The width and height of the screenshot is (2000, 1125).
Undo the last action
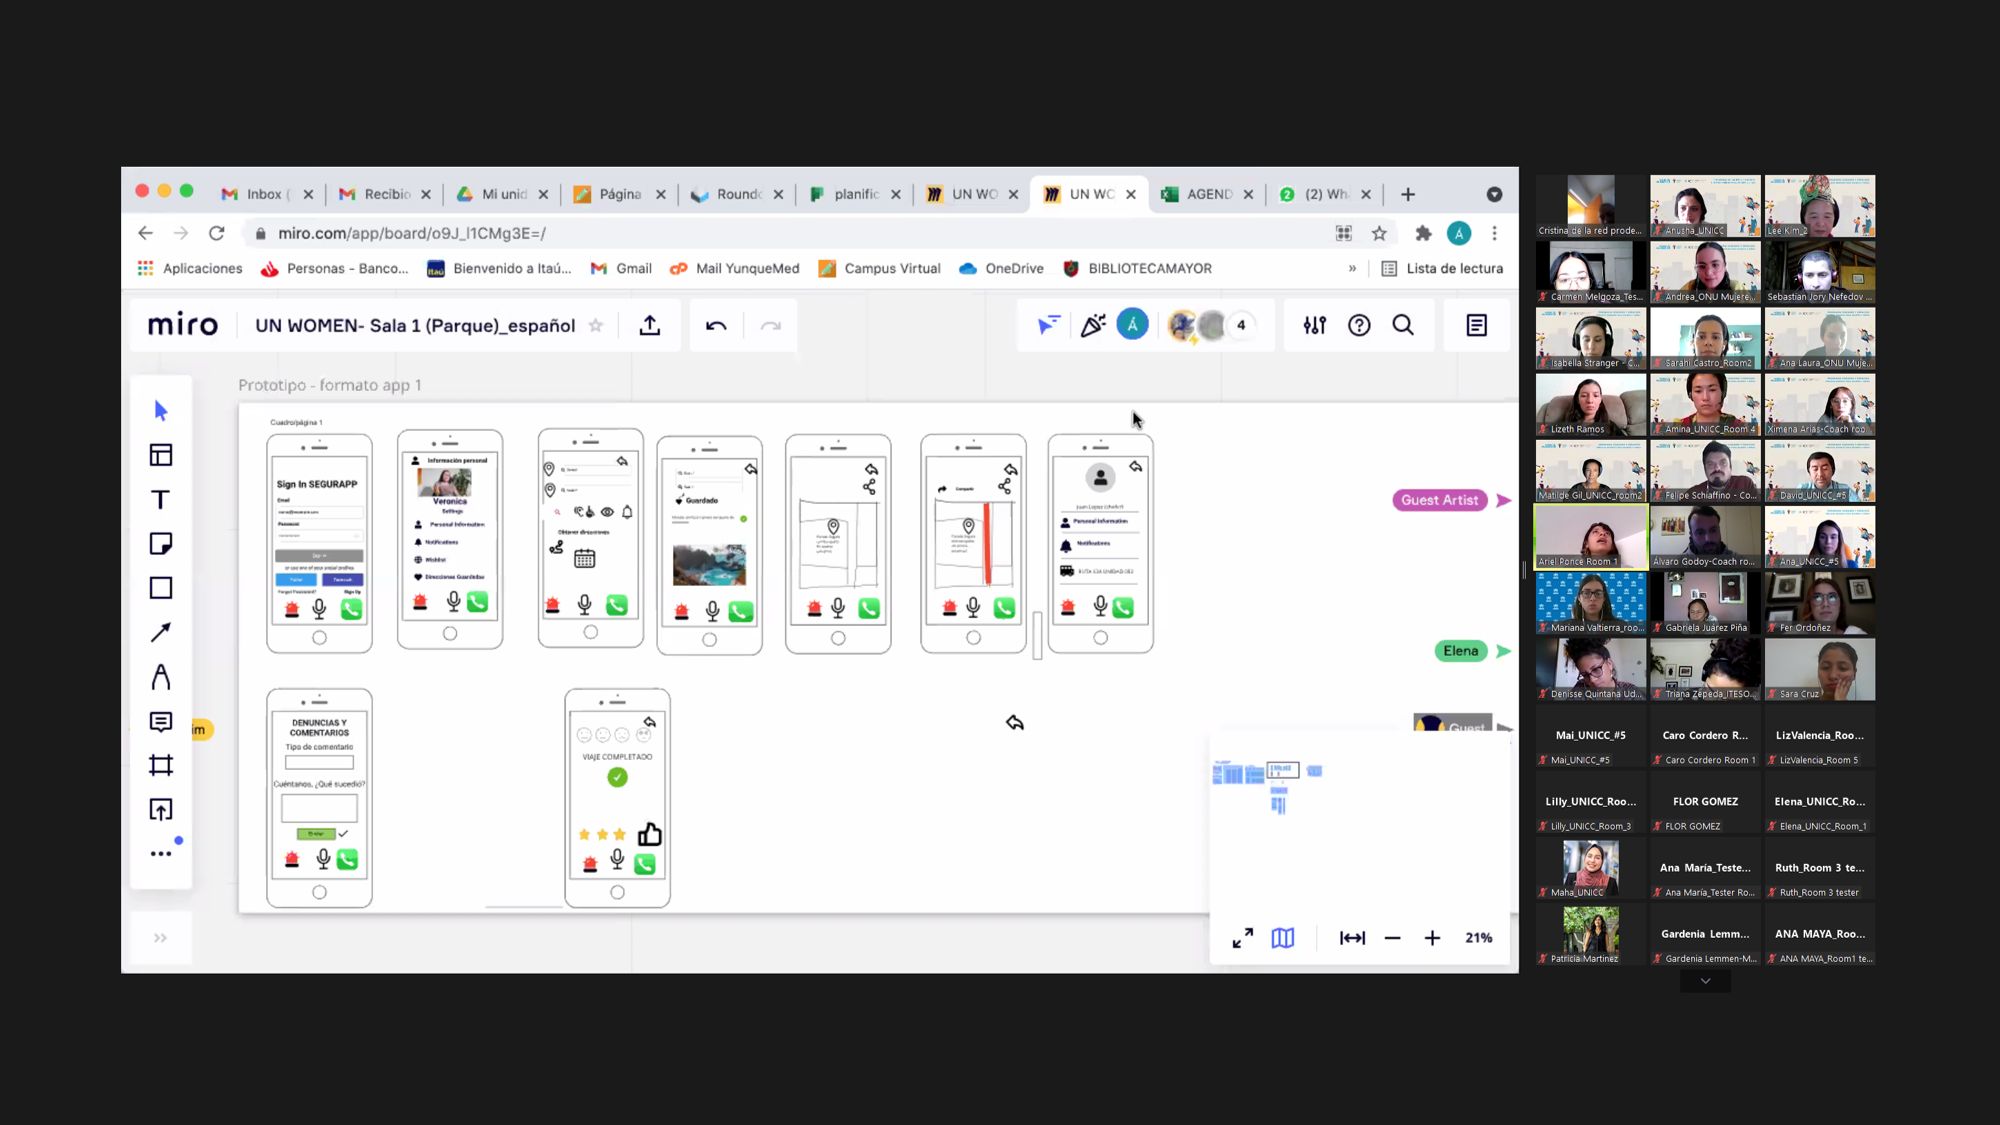(716, 325)
